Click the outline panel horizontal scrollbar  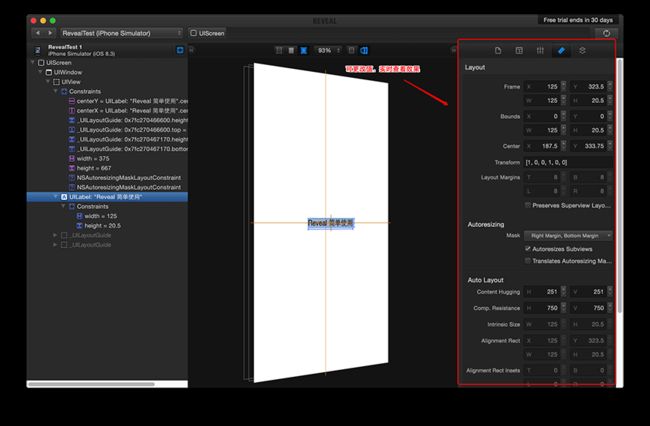[x=91, y=384]
